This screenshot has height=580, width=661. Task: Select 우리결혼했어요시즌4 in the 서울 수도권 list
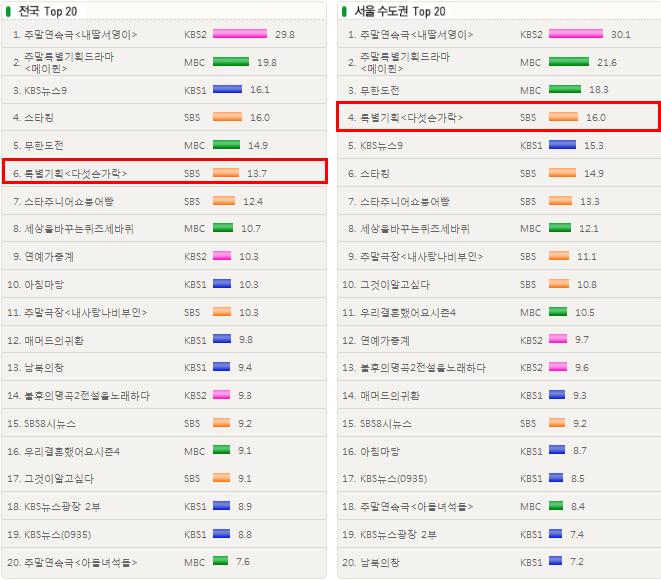click(408, 312)
